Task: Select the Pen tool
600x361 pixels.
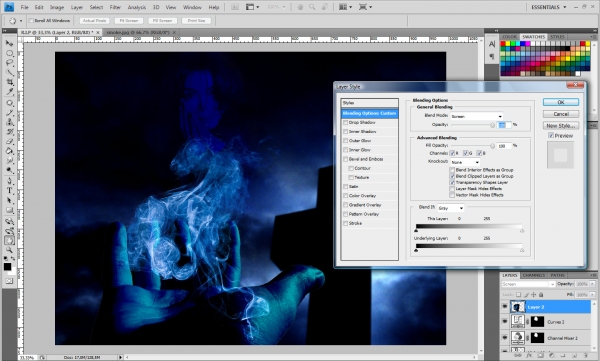Action: [10, 181]
